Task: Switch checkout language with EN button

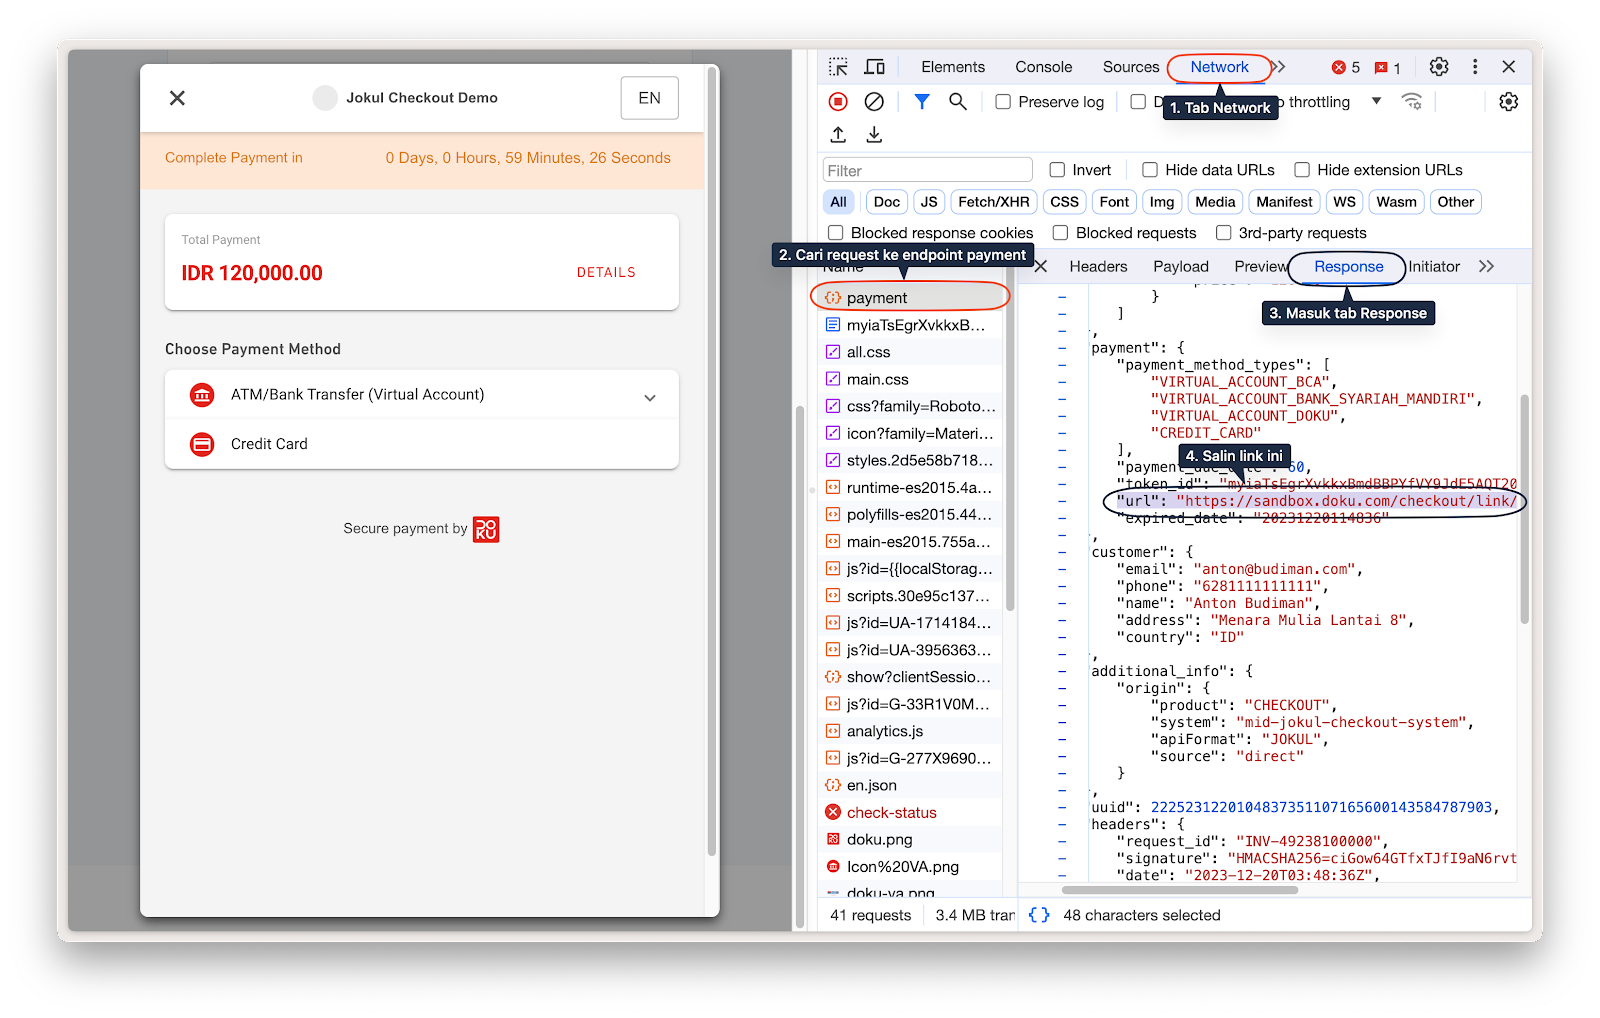Action: (650, 98)
